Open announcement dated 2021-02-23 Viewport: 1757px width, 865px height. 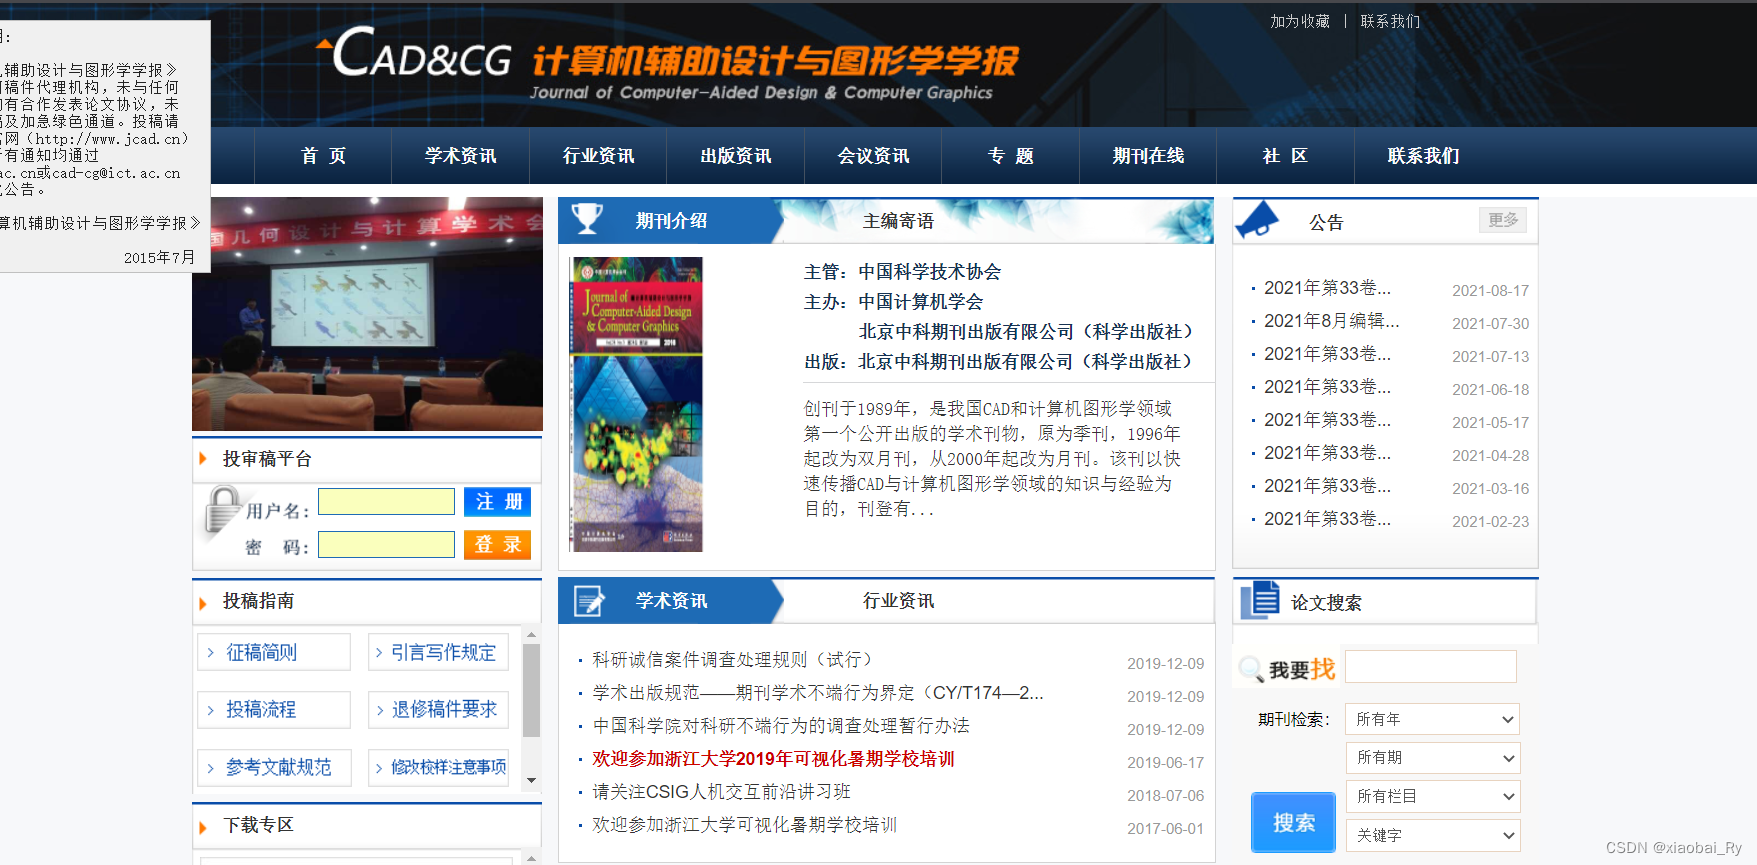tap(1327, 519)
